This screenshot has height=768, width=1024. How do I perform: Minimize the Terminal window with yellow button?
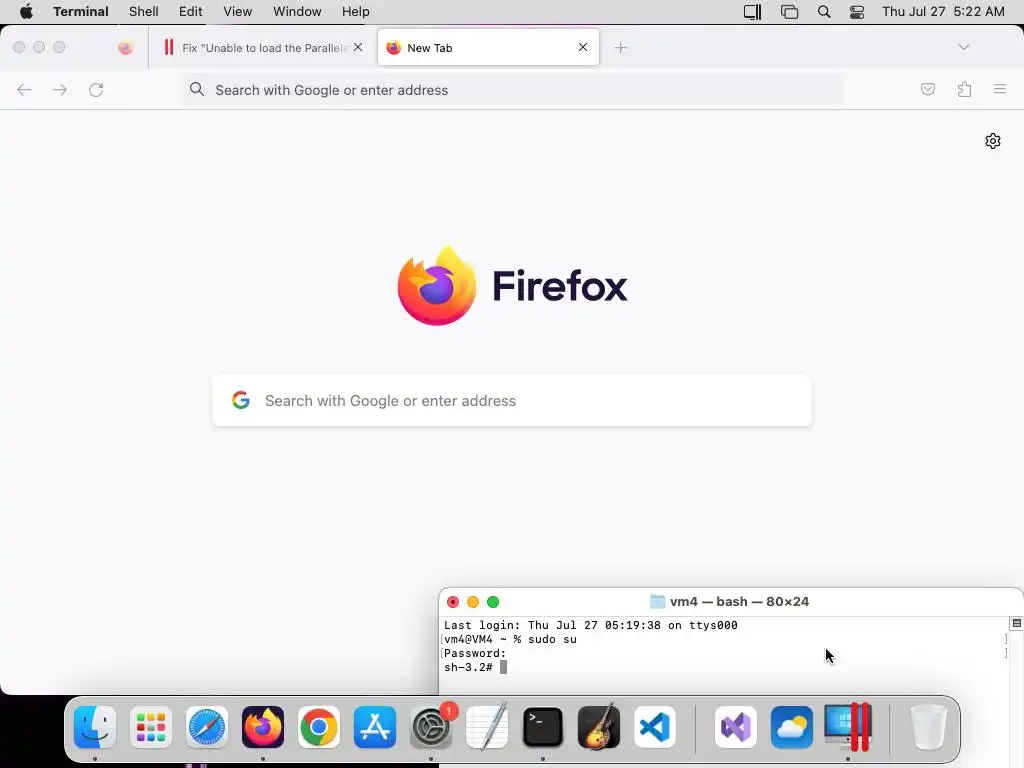pos(473,602)
